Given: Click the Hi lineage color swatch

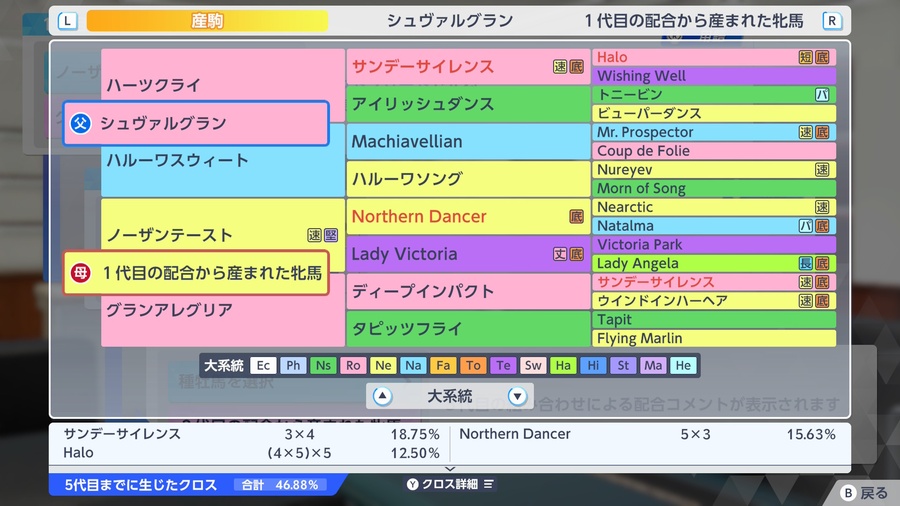Looking at the screenshot, I should click(593, 365).
